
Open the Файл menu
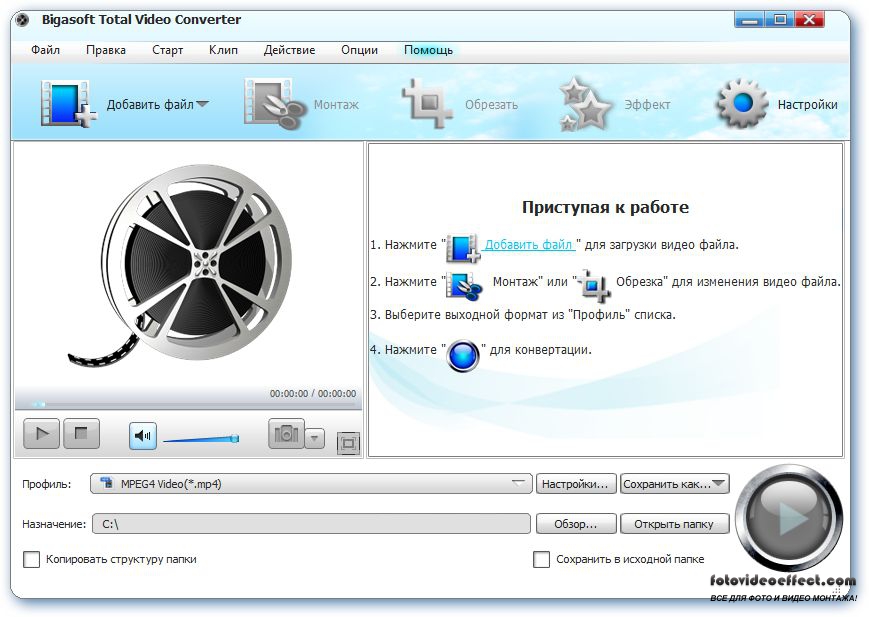point(45,50)
